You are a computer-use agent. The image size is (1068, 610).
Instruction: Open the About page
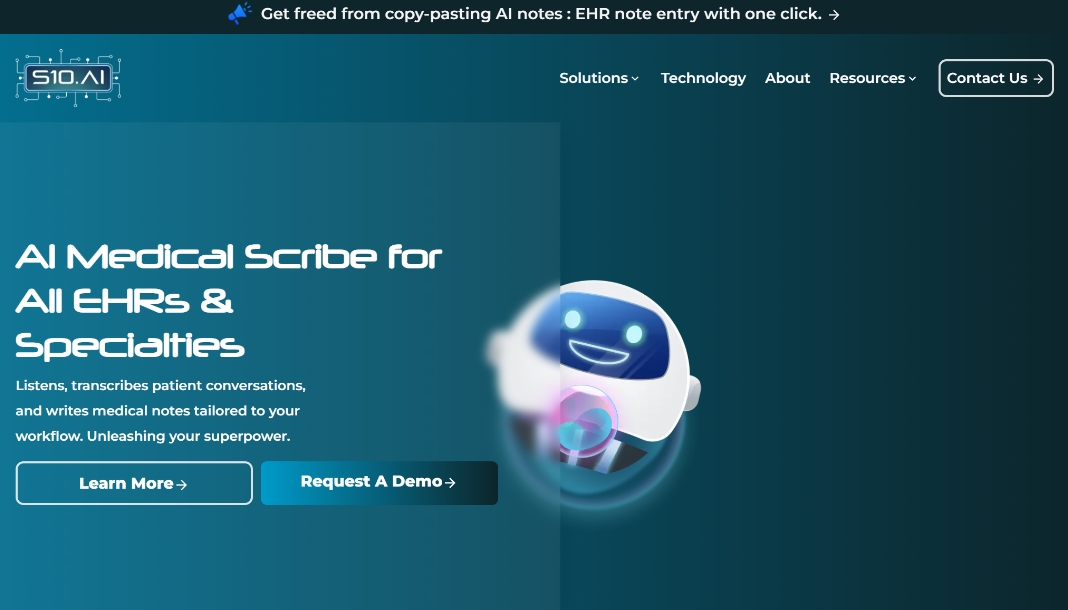coord(787,78)
